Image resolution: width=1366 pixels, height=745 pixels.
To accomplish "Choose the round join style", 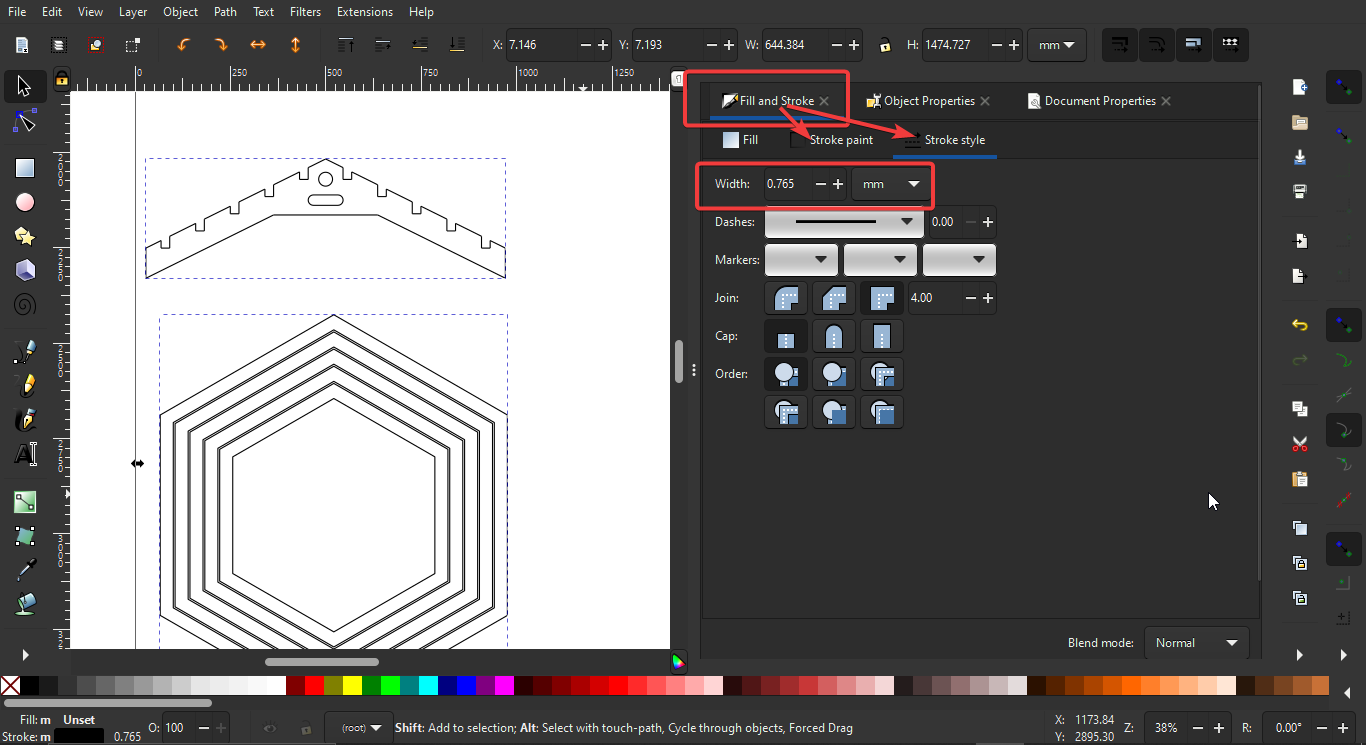I will coord(785,298).
